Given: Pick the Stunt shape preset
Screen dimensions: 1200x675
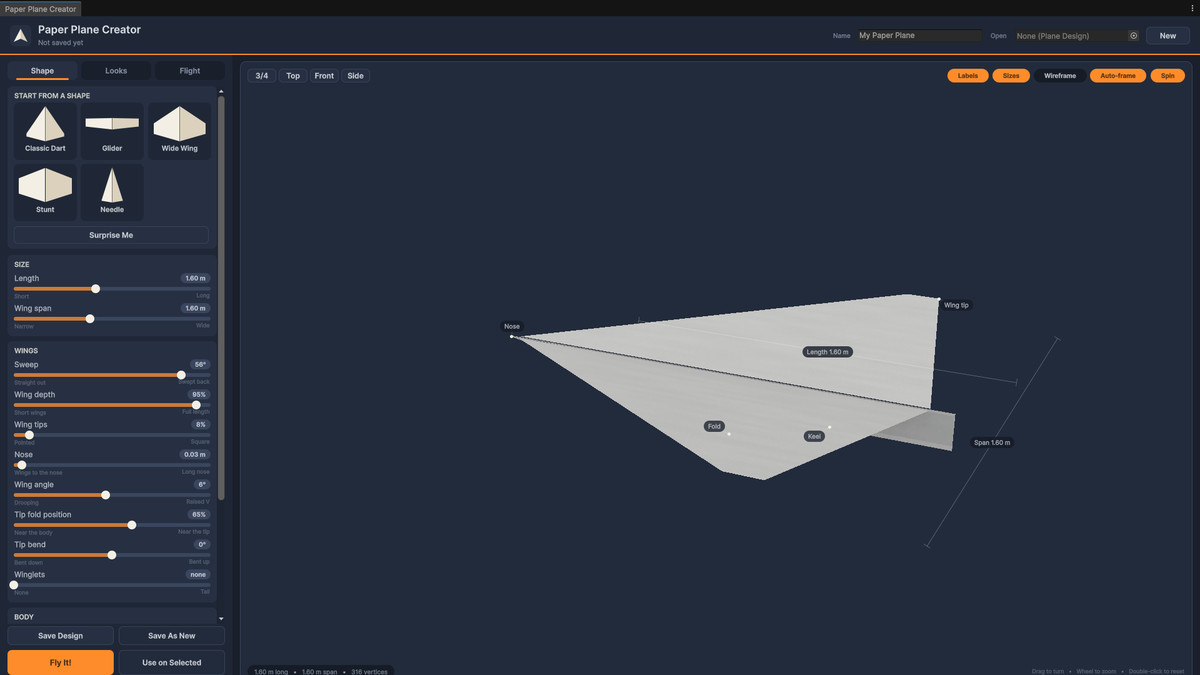Looking at the screenshot, I should click(x=45, y=192).
